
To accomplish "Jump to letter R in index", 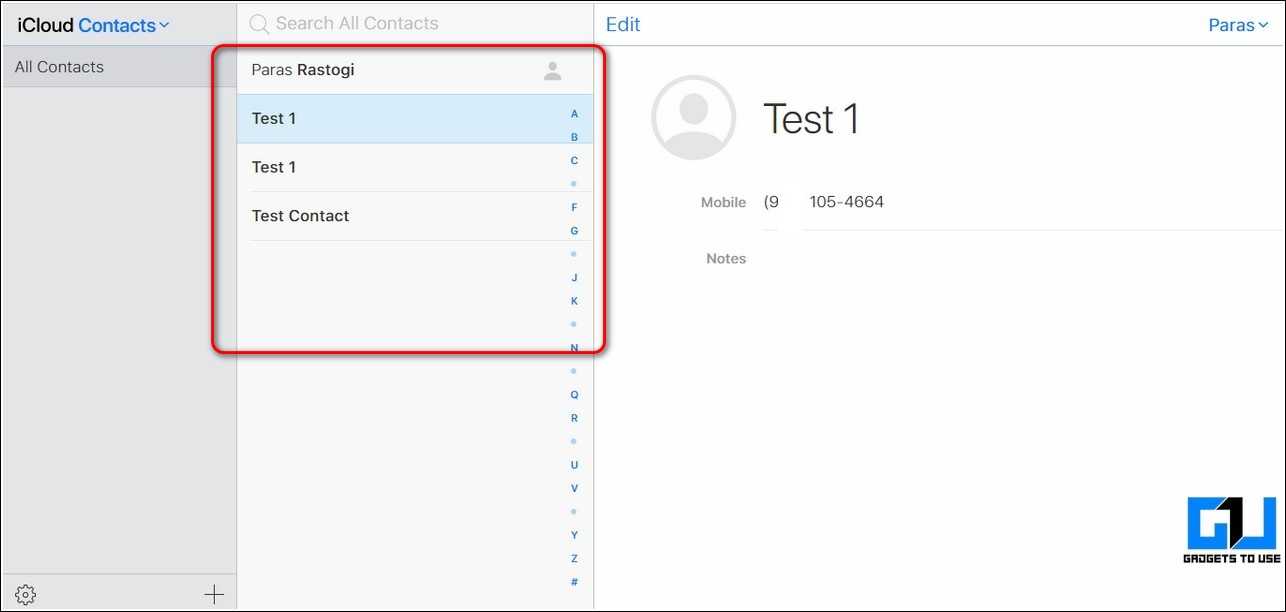I will [x=574, y=418].
